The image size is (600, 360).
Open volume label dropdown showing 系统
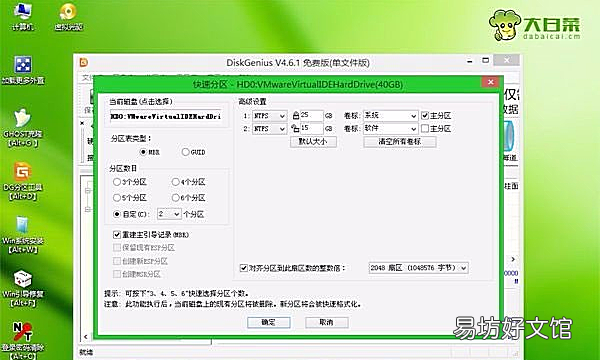pos(390,116)
